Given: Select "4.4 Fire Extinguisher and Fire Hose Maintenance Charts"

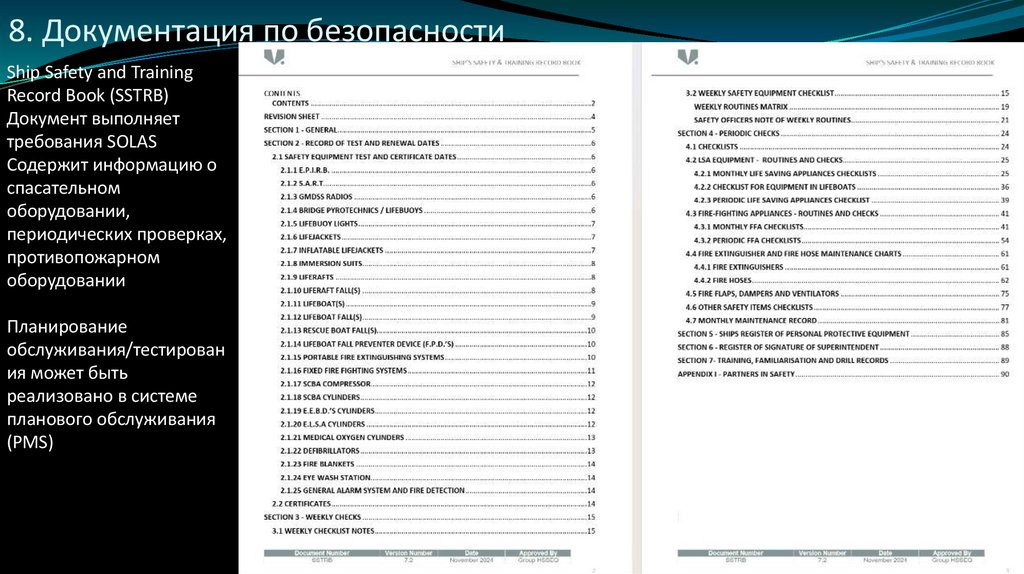Looking at the screenshot, I should [x=847, y=253].
